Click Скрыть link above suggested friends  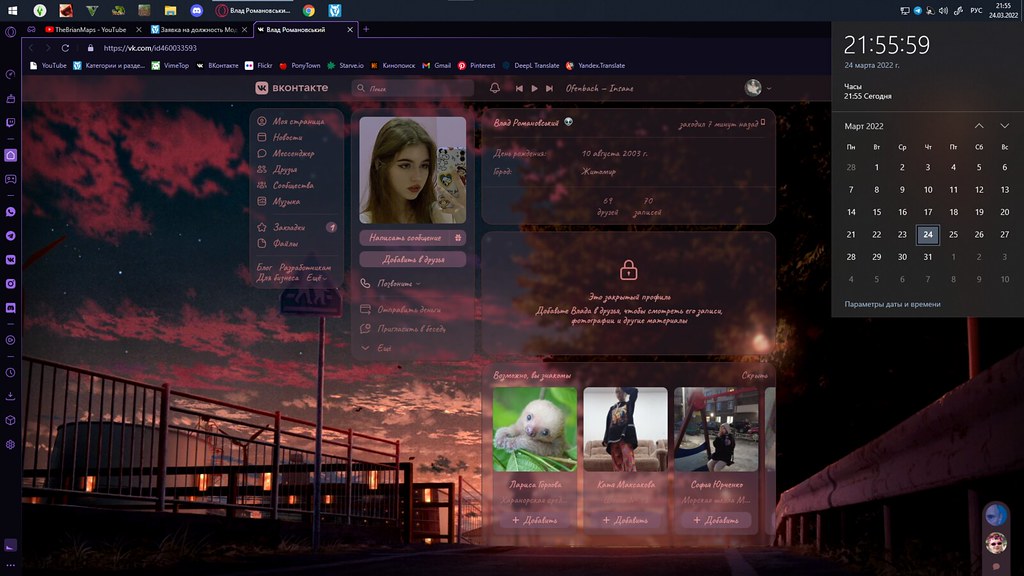pyautogui.click(x=754, y=376)
